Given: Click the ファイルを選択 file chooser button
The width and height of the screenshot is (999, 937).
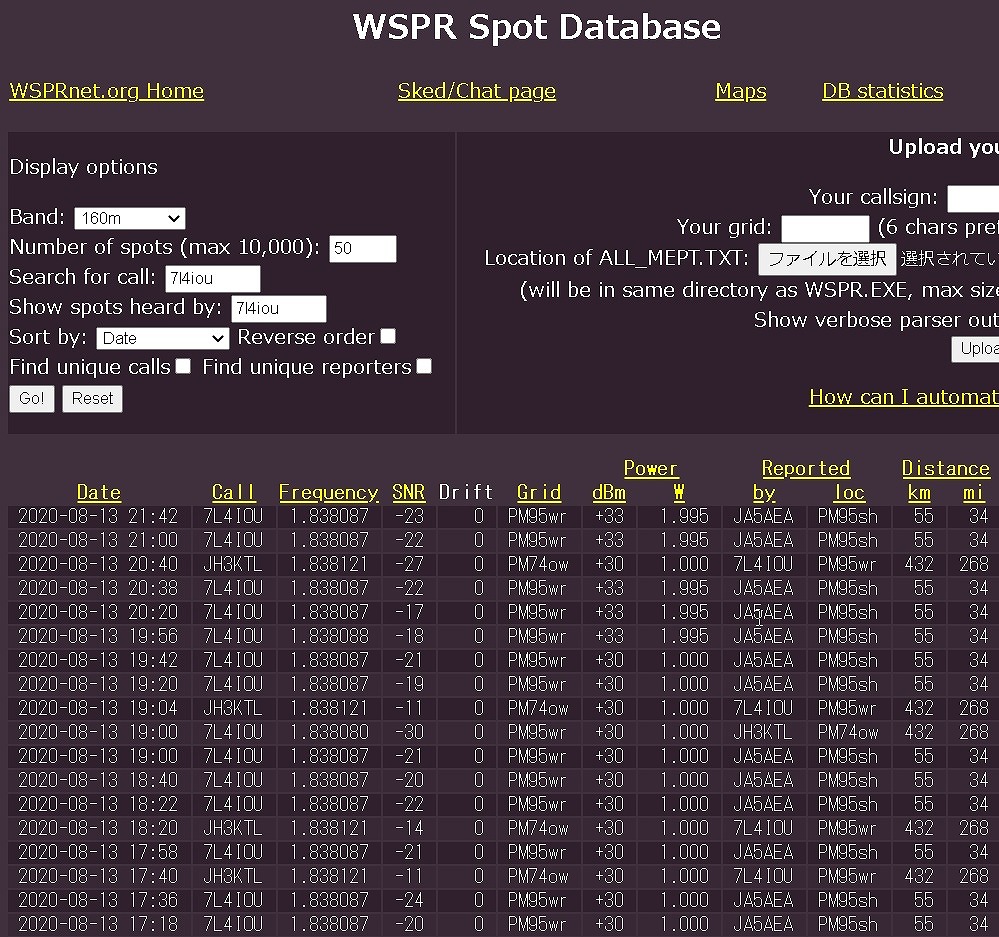Looking at the screenshot, I should coord(827,259).
